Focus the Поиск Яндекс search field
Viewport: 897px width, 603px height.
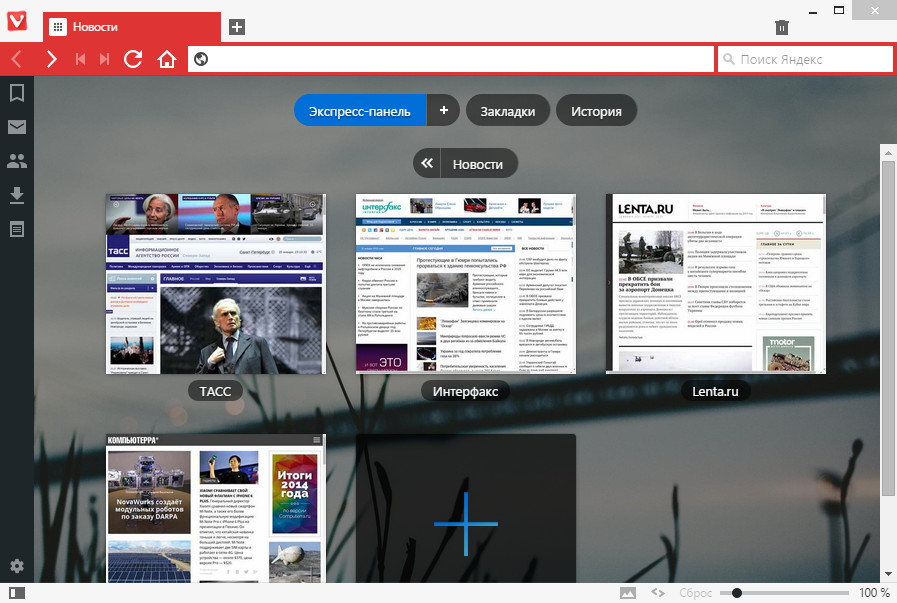point(805,59)
